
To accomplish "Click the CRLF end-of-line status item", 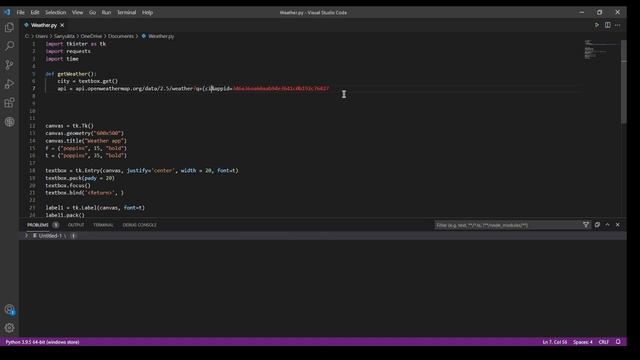I will pos(604,342).
